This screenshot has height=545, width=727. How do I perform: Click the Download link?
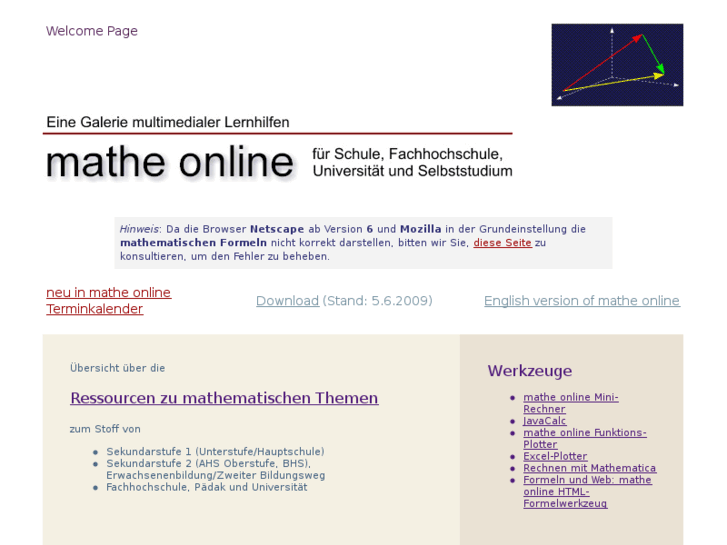(287, 301)
